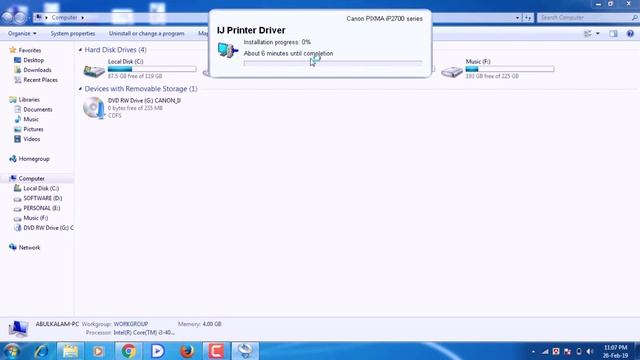Click Uninstall or change a program
The image size is (640, 360).
[147, 33]
